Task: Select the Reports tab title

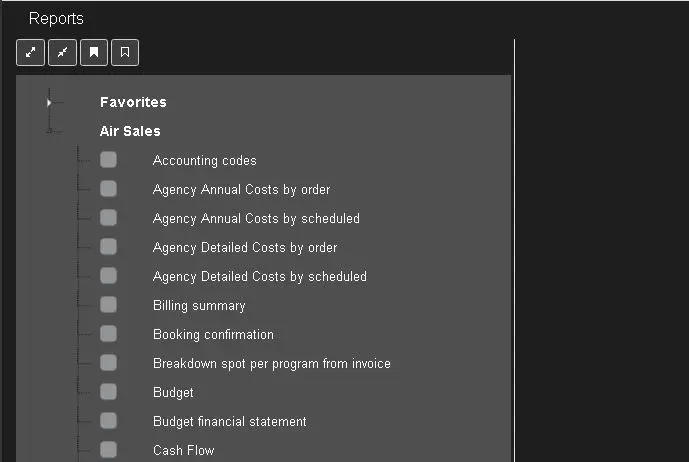Action: 56,19
